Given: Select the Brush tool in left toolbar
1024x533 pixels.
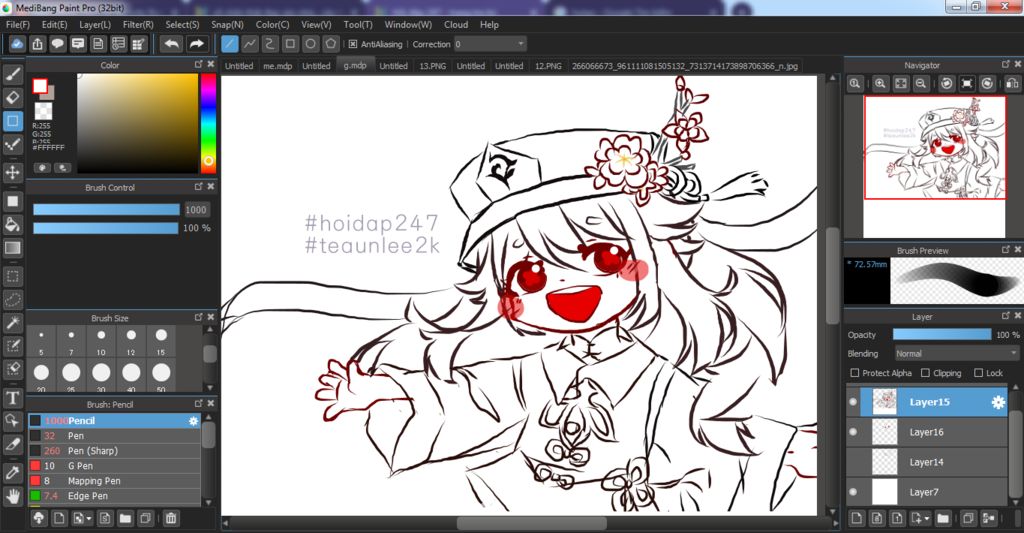Looking at the screenshot, I should [x=12, y=74].
